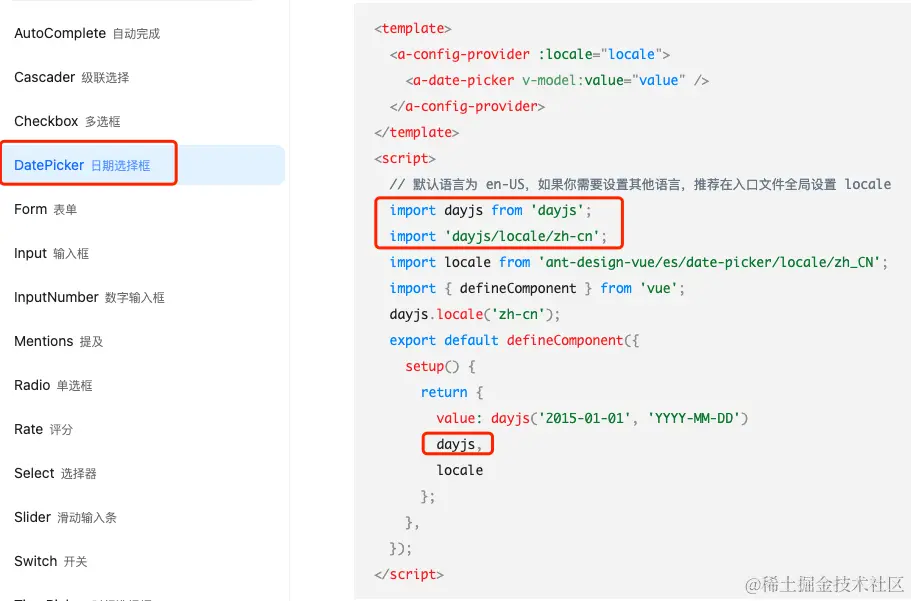Click the dayjs, line inside return
Screen dimensions: 911x601
pos(459,445)
